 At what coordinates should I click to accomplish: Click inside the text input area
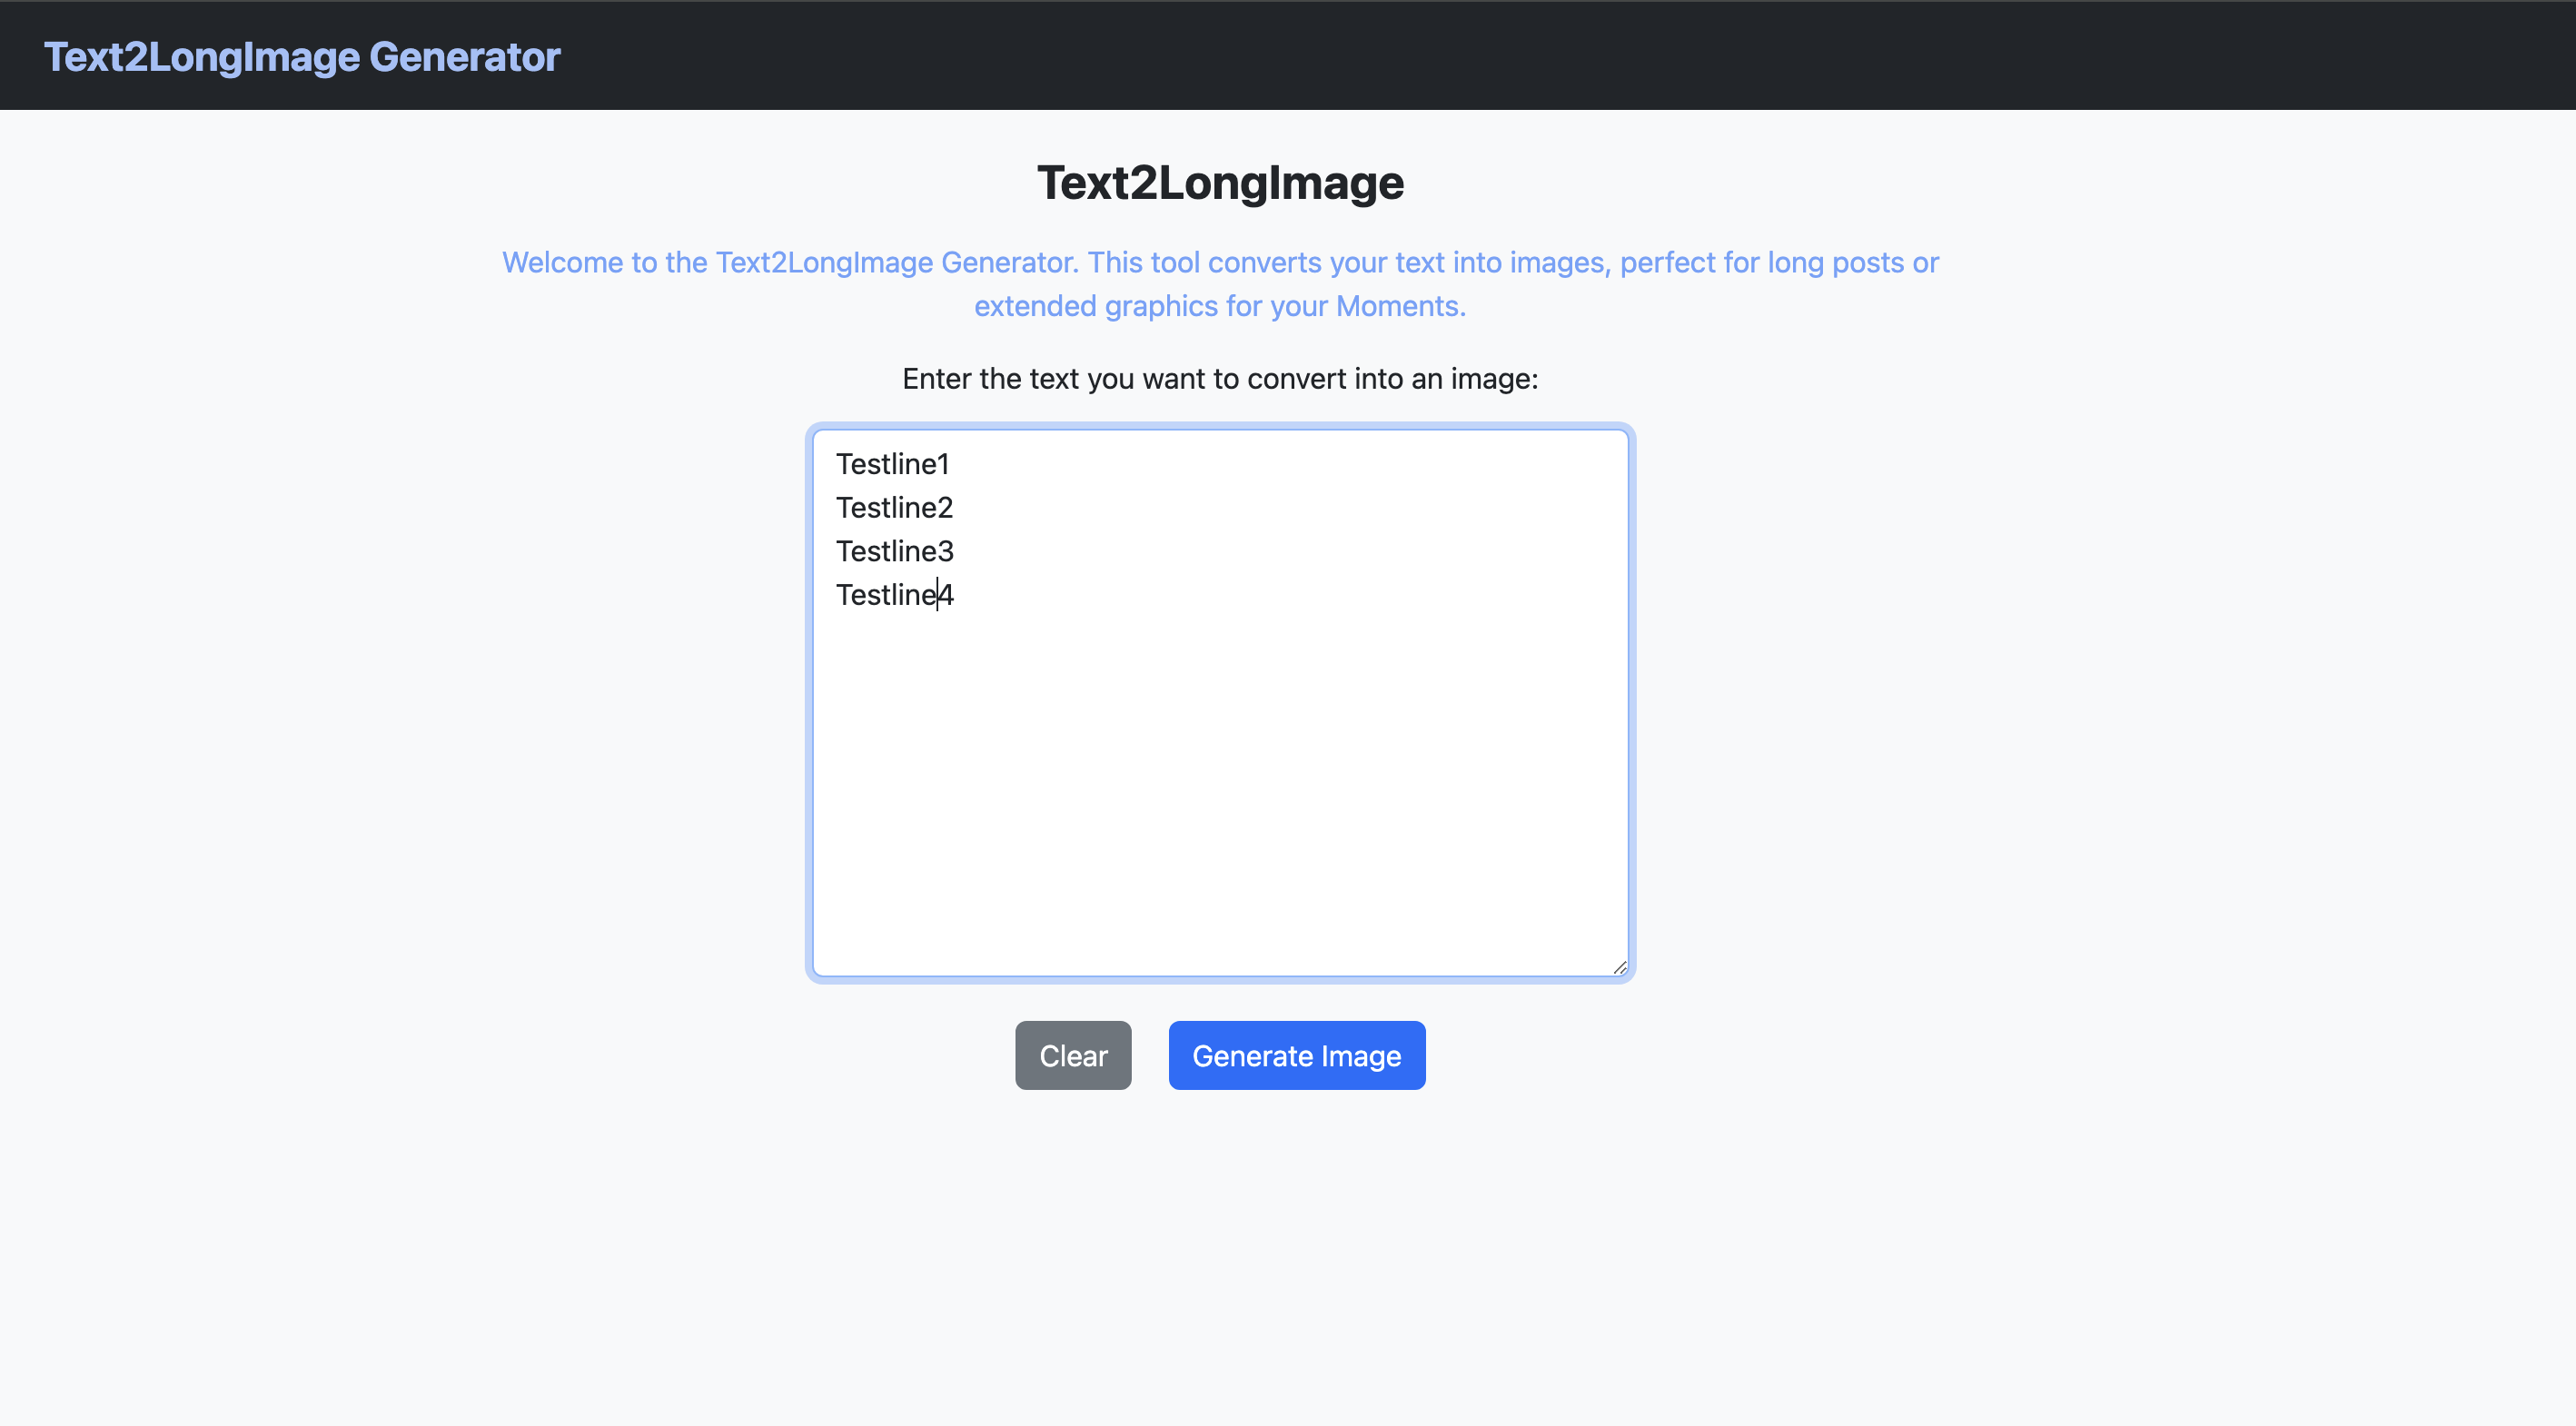coord(1220,703)
